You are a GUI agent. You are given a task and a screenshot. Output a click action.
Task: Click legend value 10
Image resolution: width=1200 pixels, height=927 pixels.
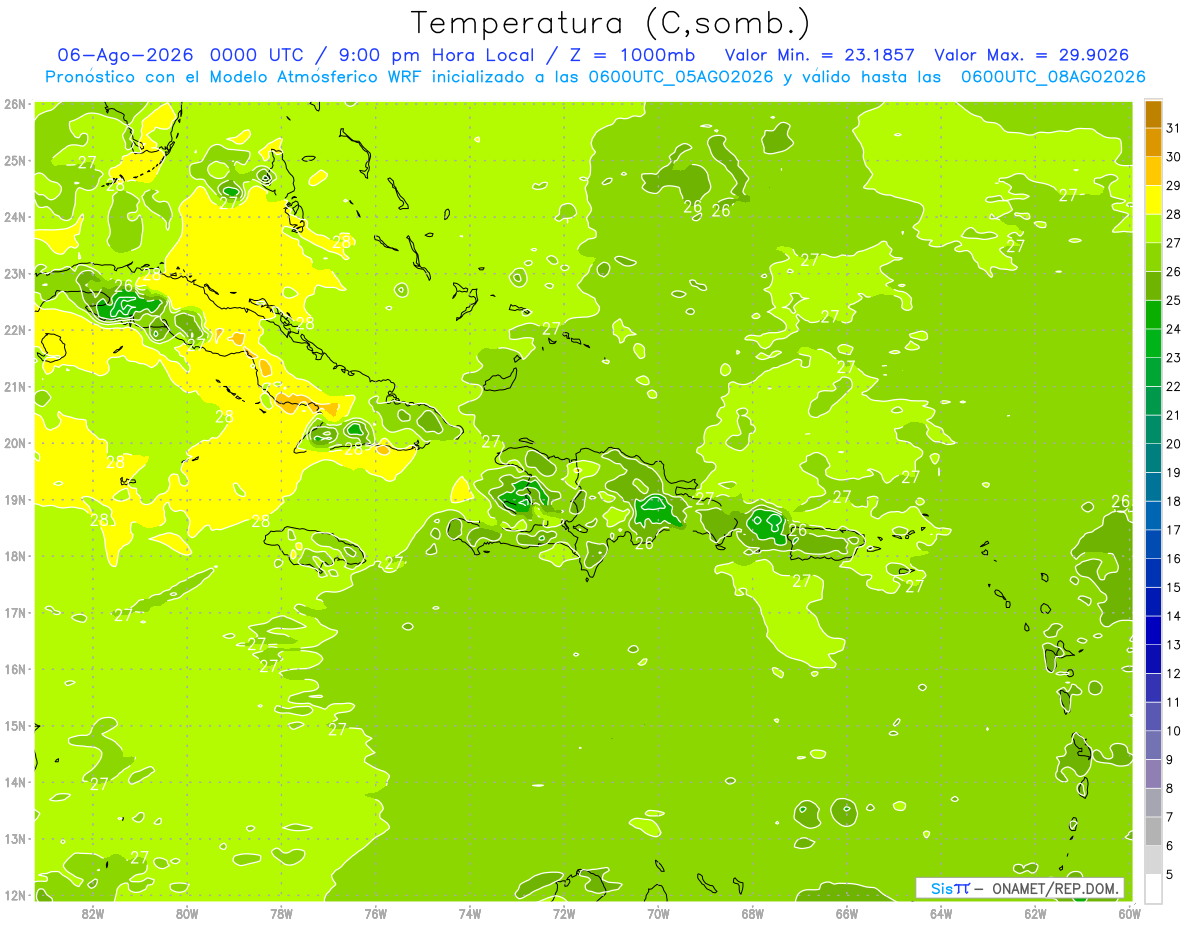point(1174,731)
